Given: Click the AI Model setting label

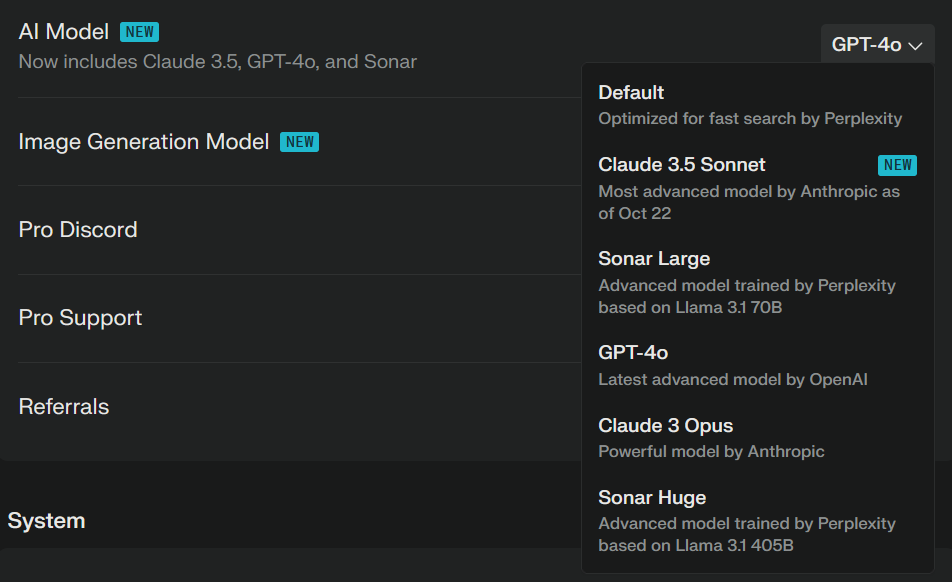Looking at the screenshot, I should click(x=64, y=32).
